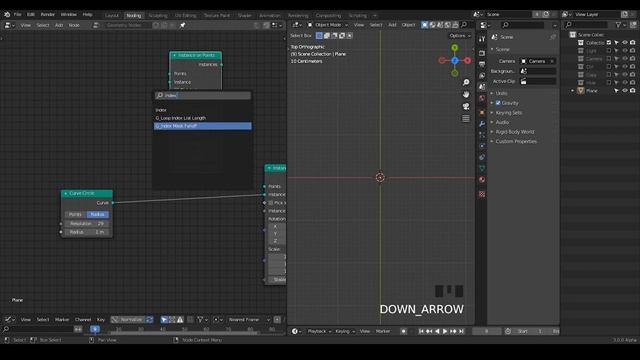640x360 pixels.
Task: Open the File menu
Action: click(x=18, y=14)
